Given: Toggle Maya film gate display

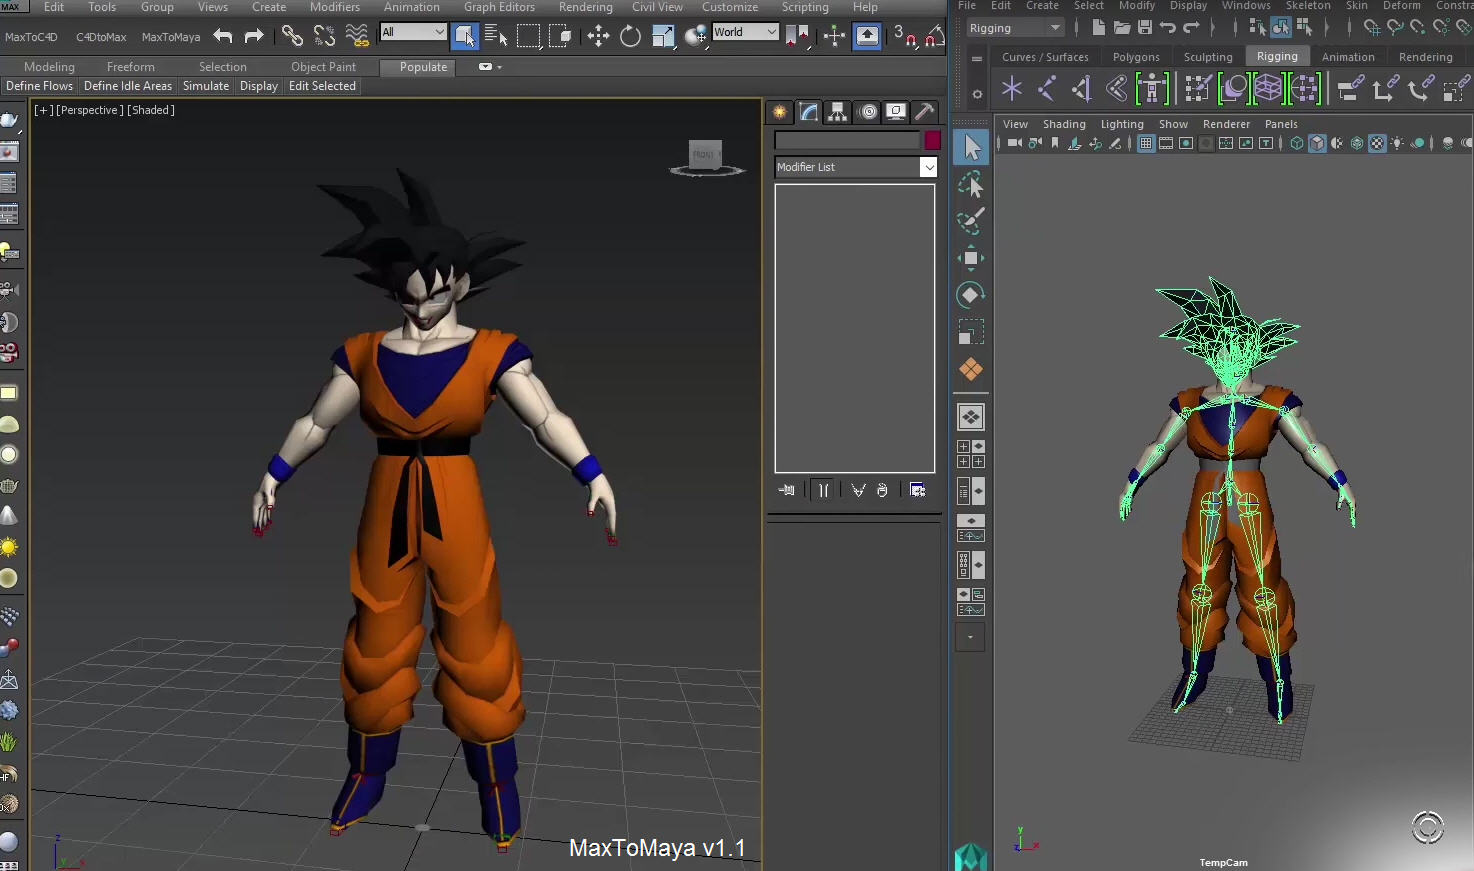Looking at the screenshot, I should (1166, 144).
